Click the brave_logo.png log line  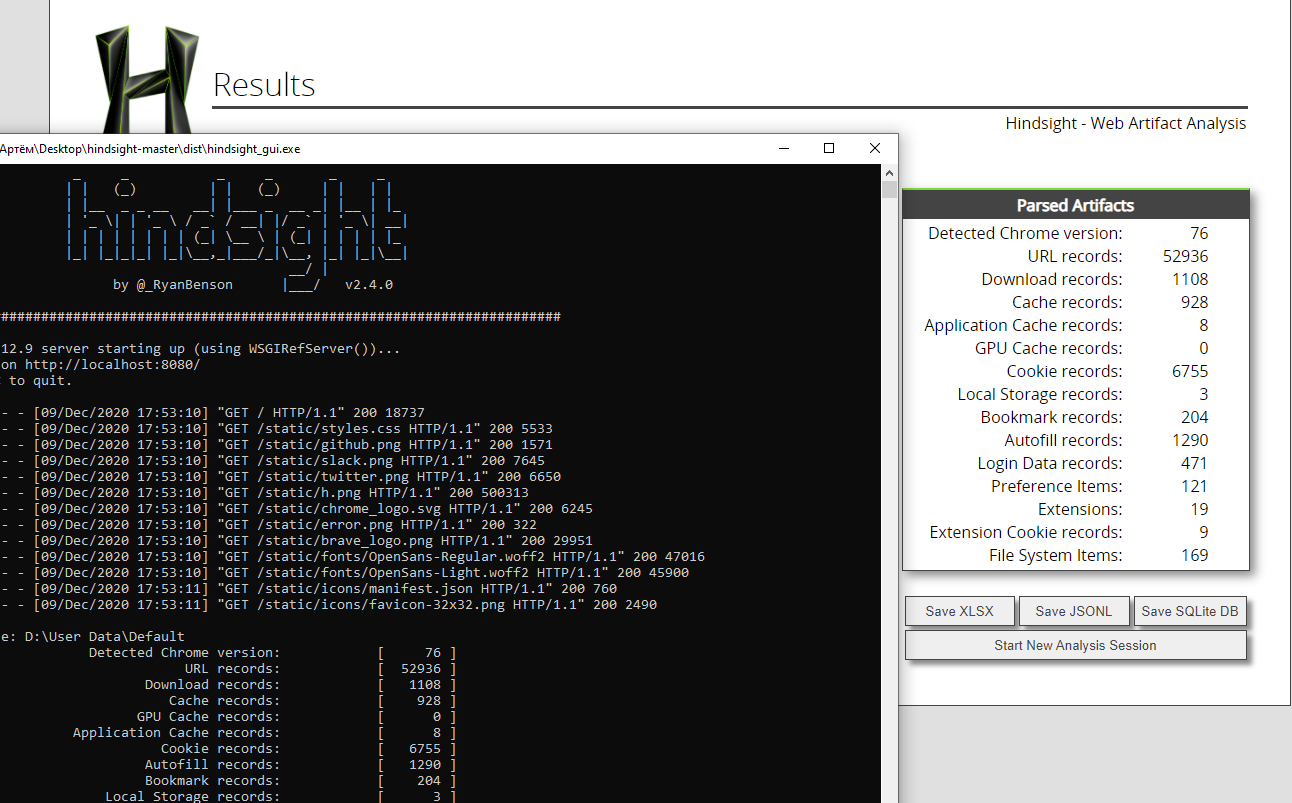pos(296,540)
